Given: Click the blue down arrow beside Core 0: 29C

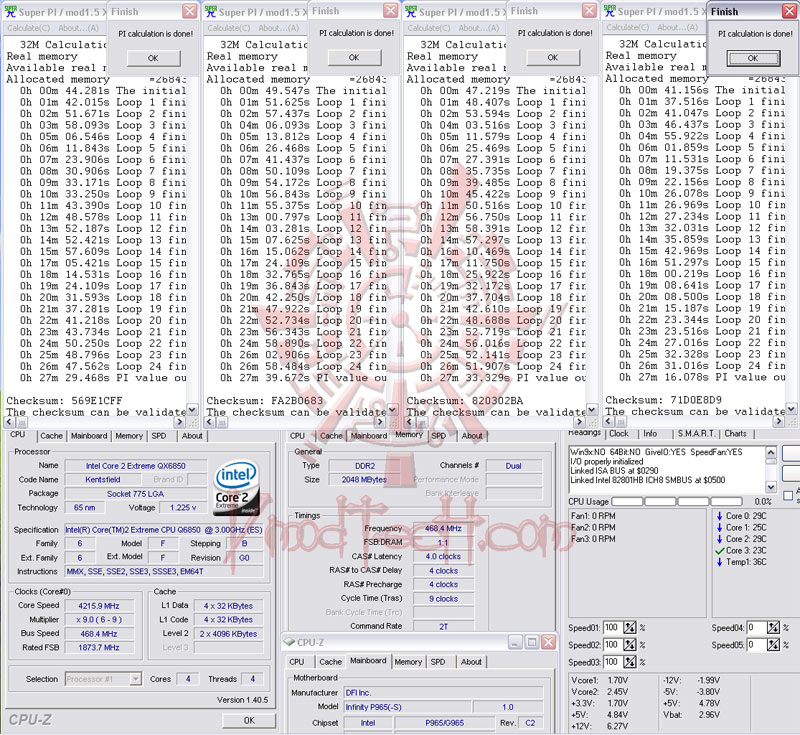Looking at the screenshot, I should (719, 516).
